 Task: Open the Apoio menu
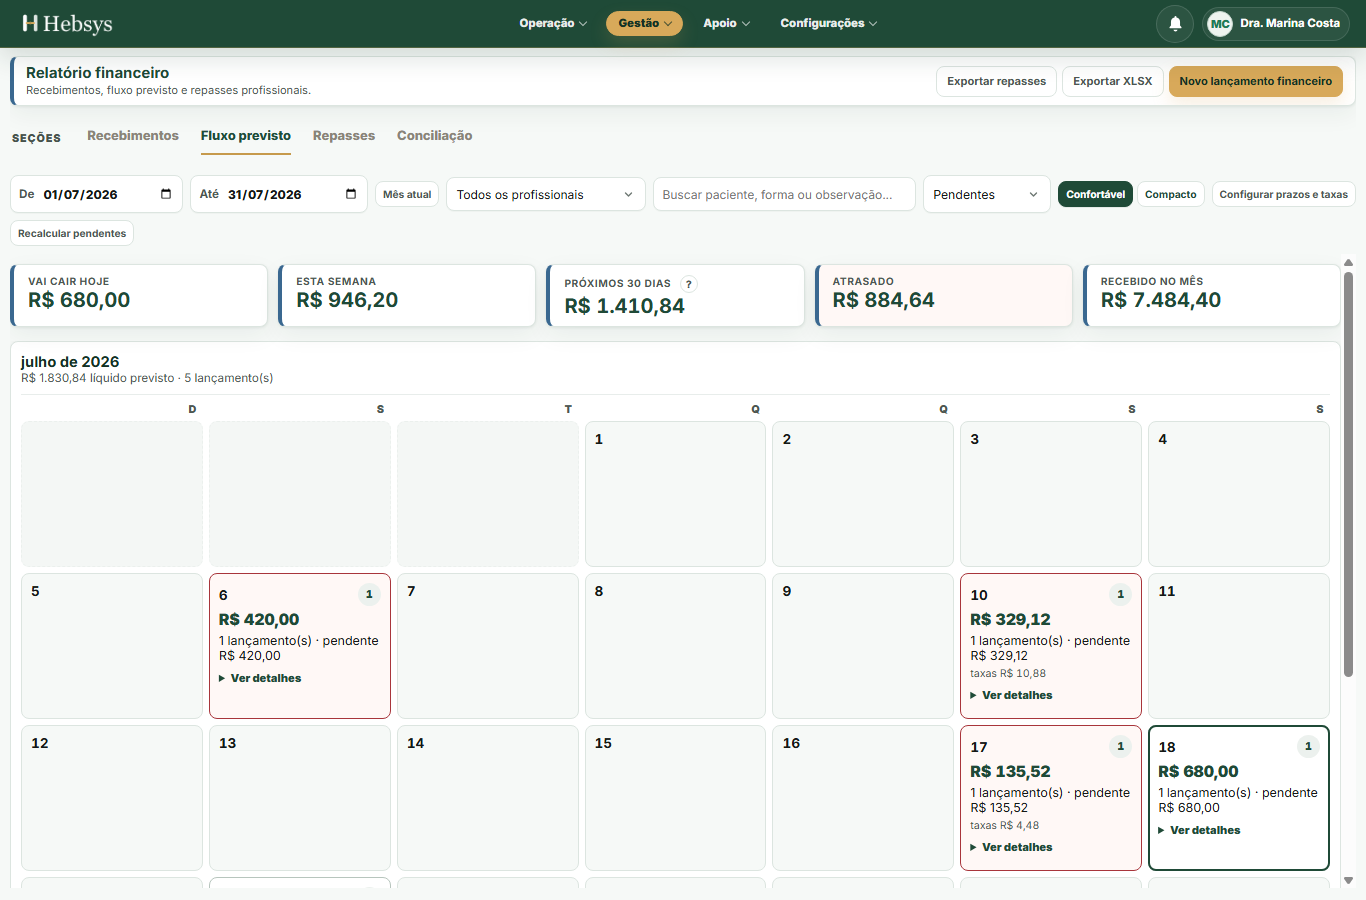click(726, 23)
